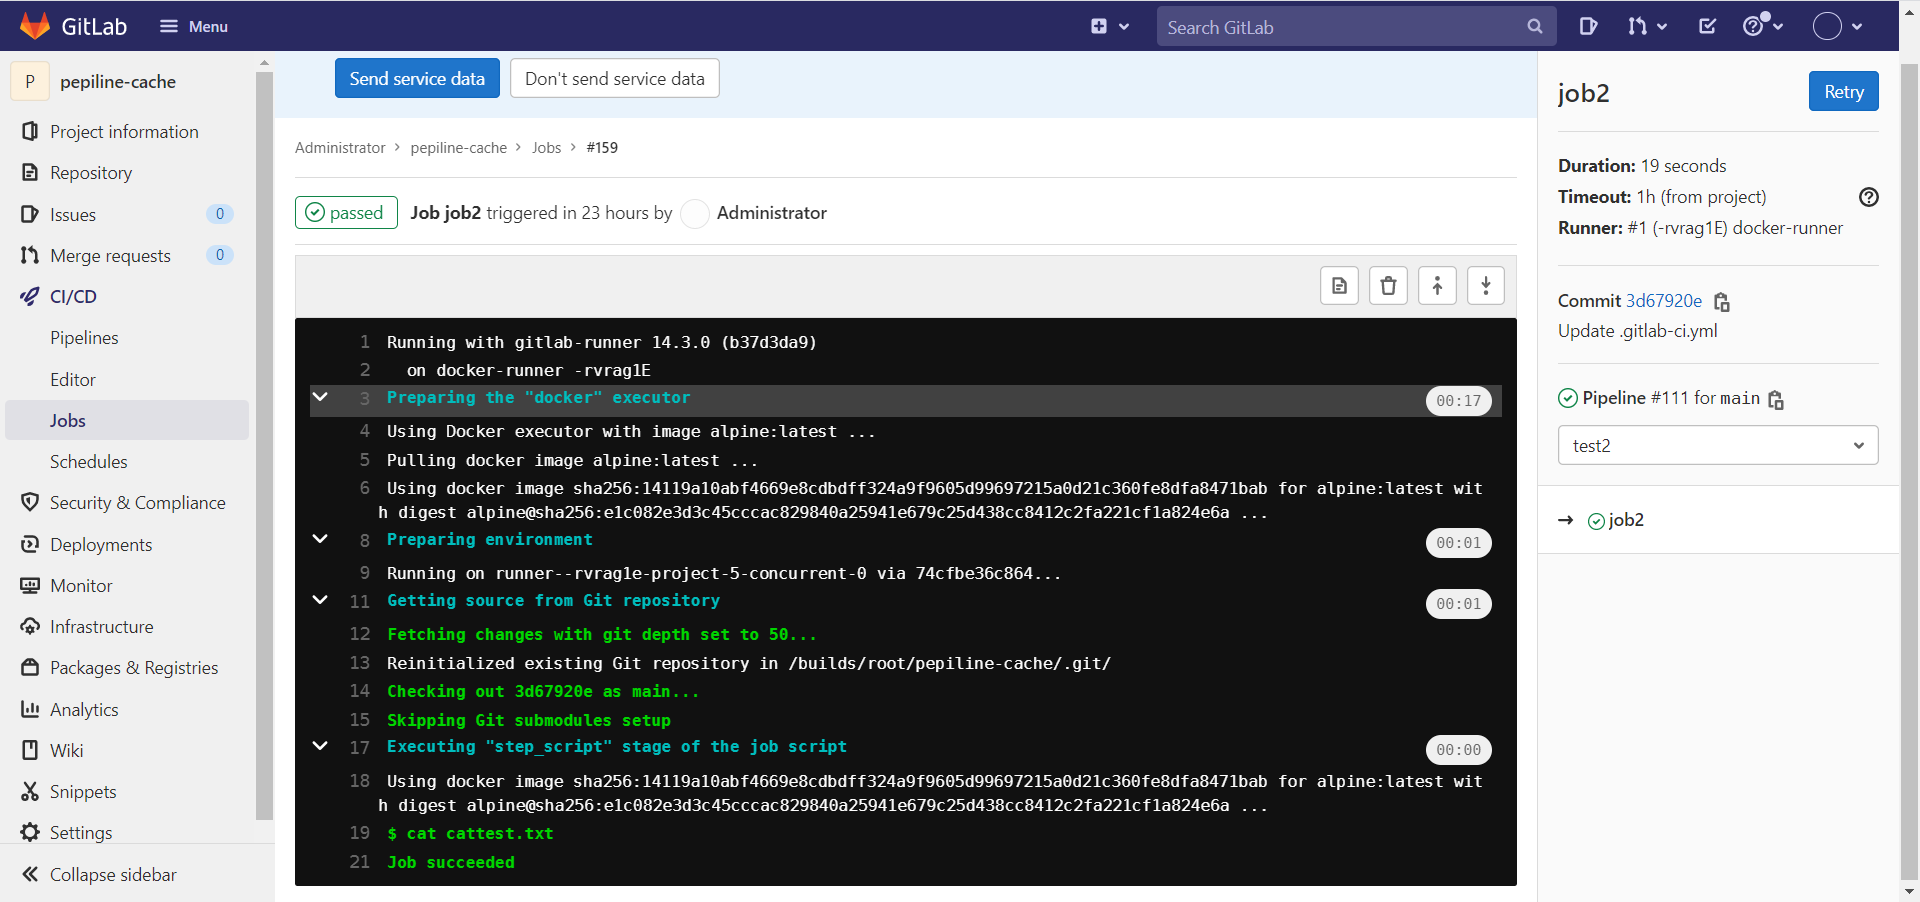Click log line number 21

[360, 862]
